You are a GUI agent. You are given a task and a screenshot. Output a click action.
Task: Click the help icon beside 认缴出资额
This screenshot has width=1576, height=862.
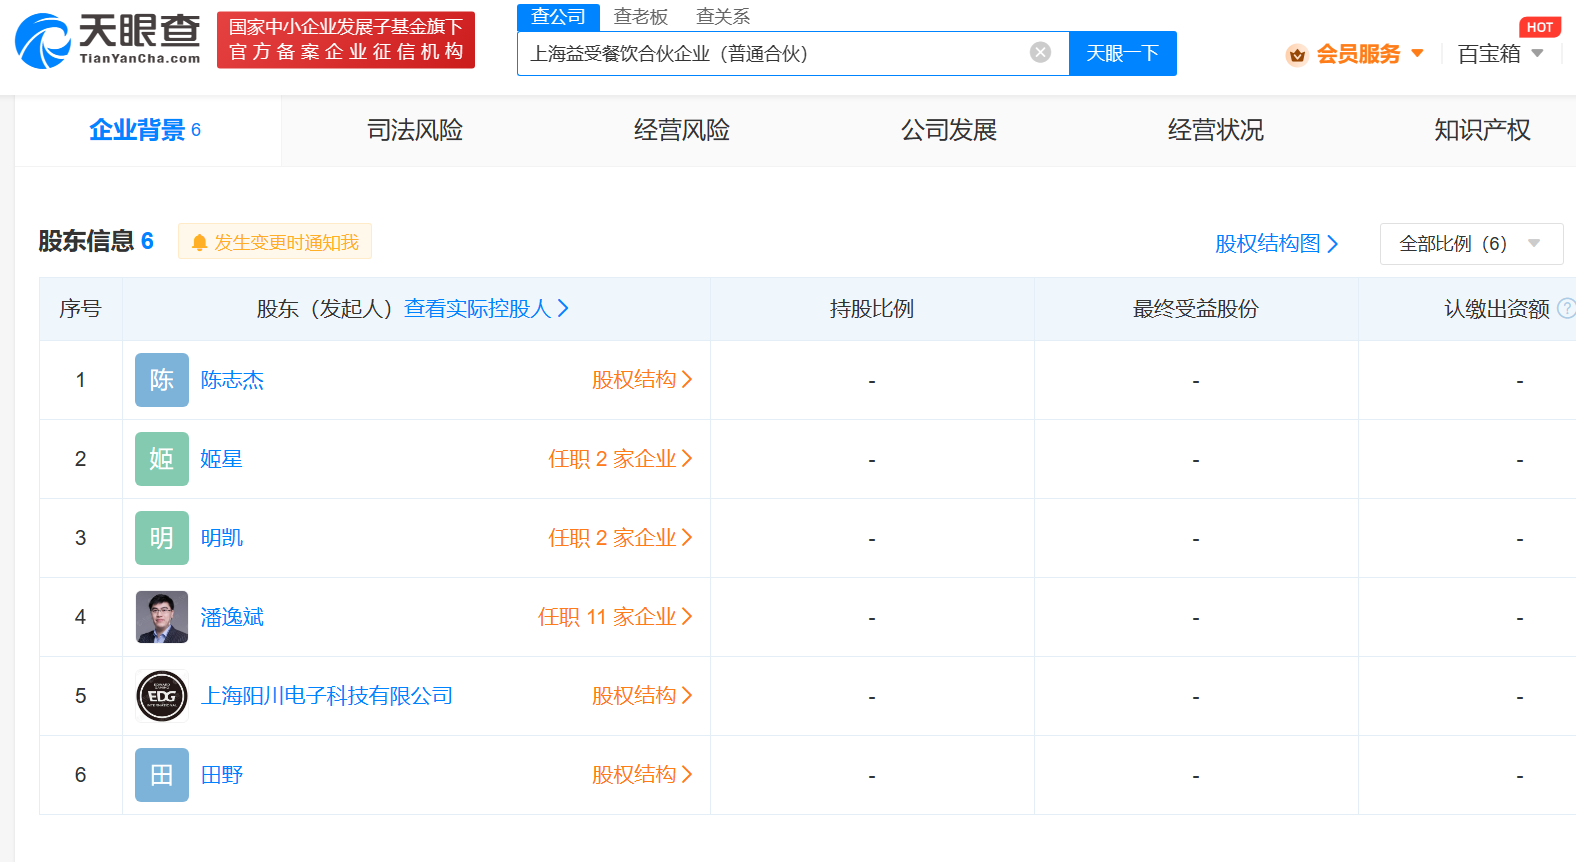point(1566,309)
